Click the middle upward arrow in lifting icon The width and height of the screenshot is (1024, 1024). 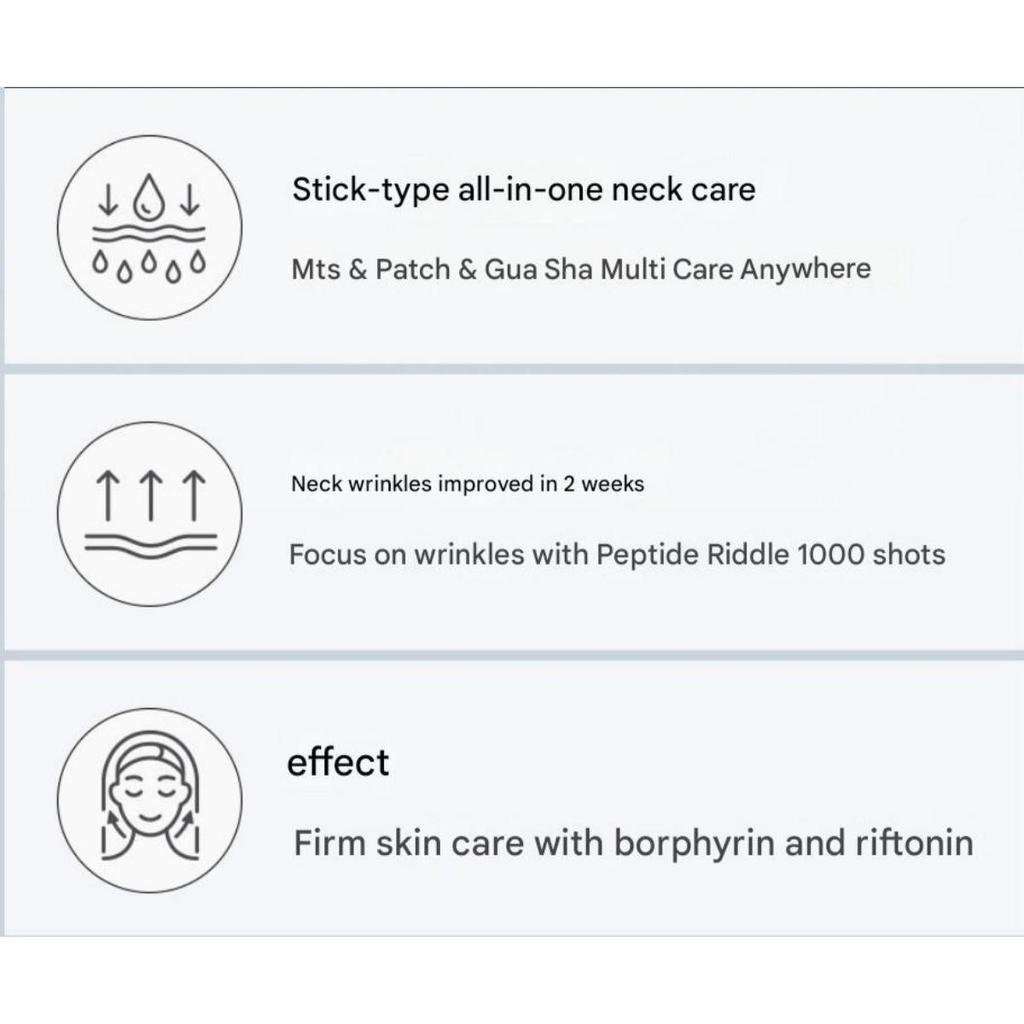pos(149,497)
